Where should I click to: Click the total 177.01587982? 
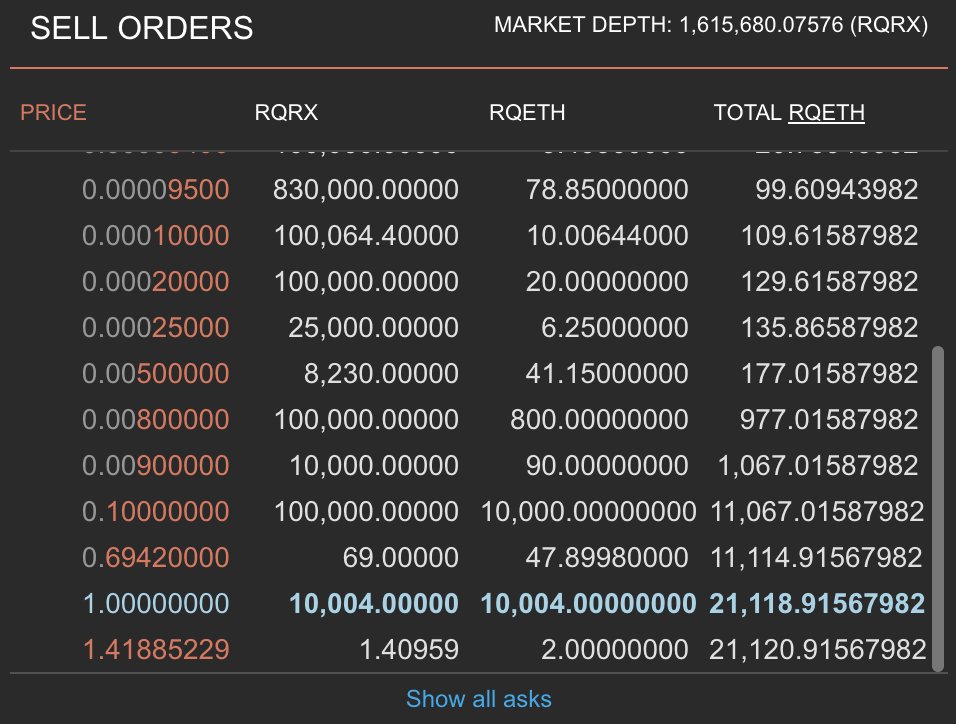click(x=830, y=373)
